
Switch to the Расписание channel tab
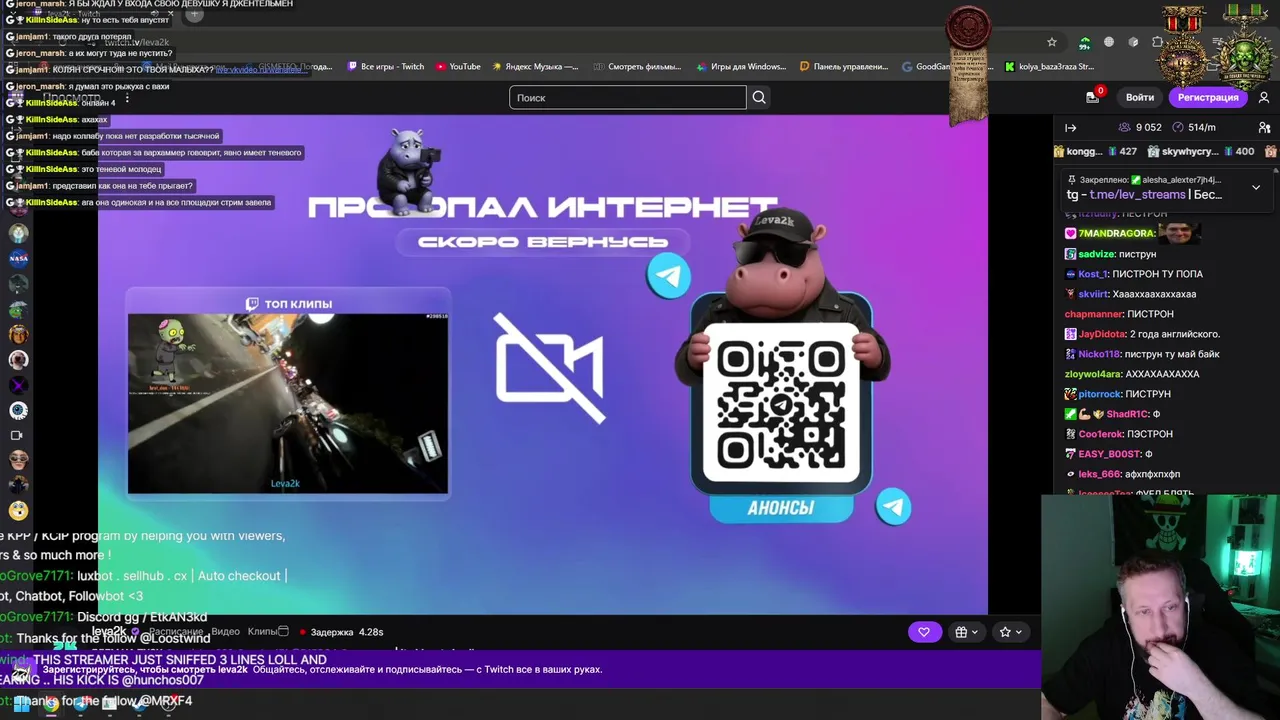(x=176, y=632)
